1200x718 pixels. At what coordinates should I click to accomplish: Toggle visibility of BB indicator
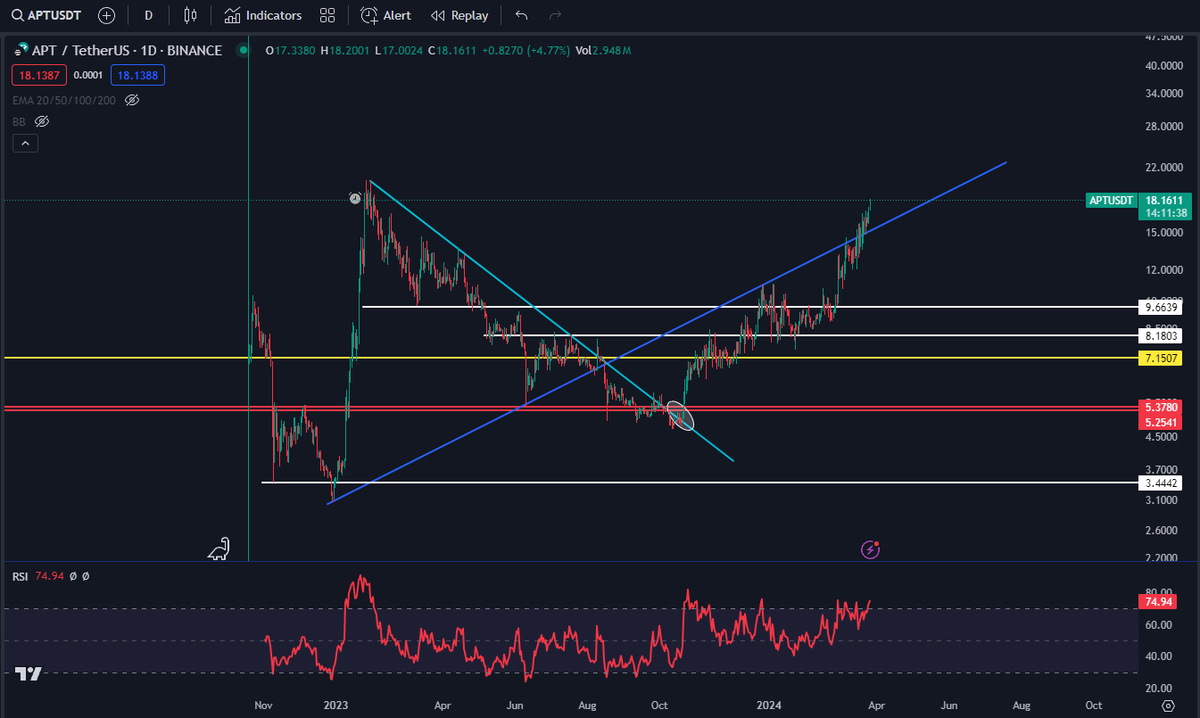42,121
